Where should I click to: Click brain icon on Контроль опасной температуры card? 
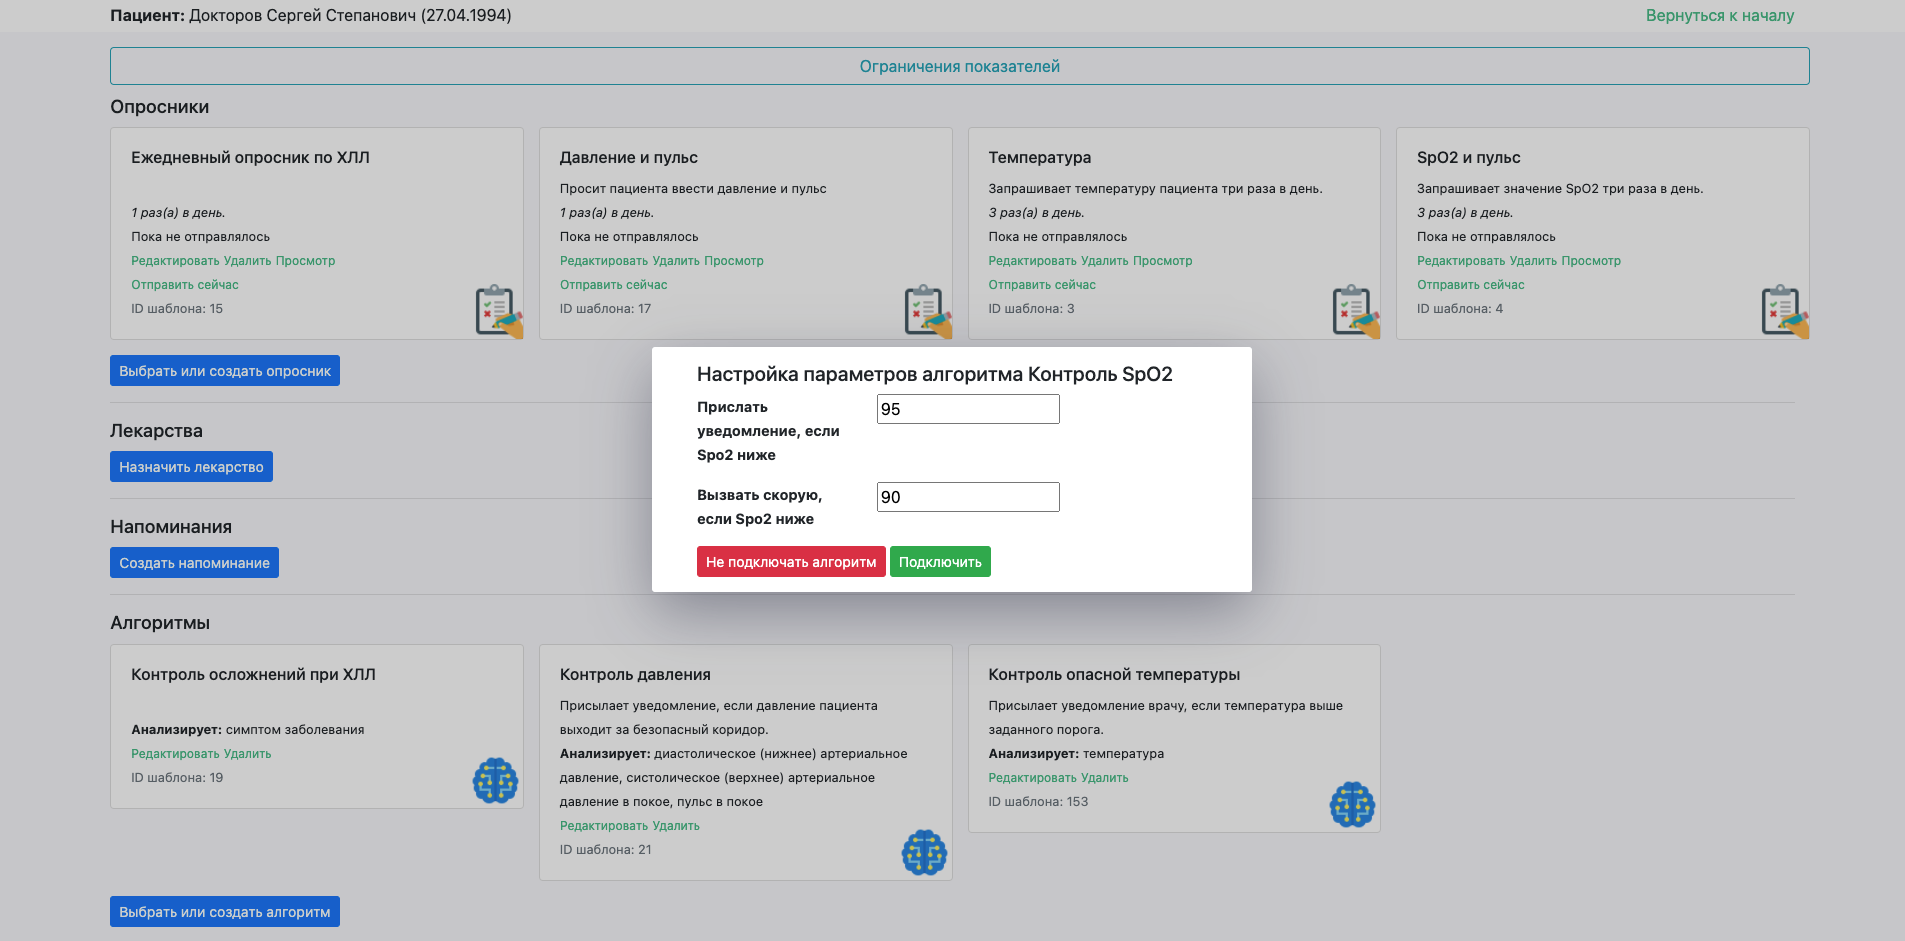point(1352,804)
